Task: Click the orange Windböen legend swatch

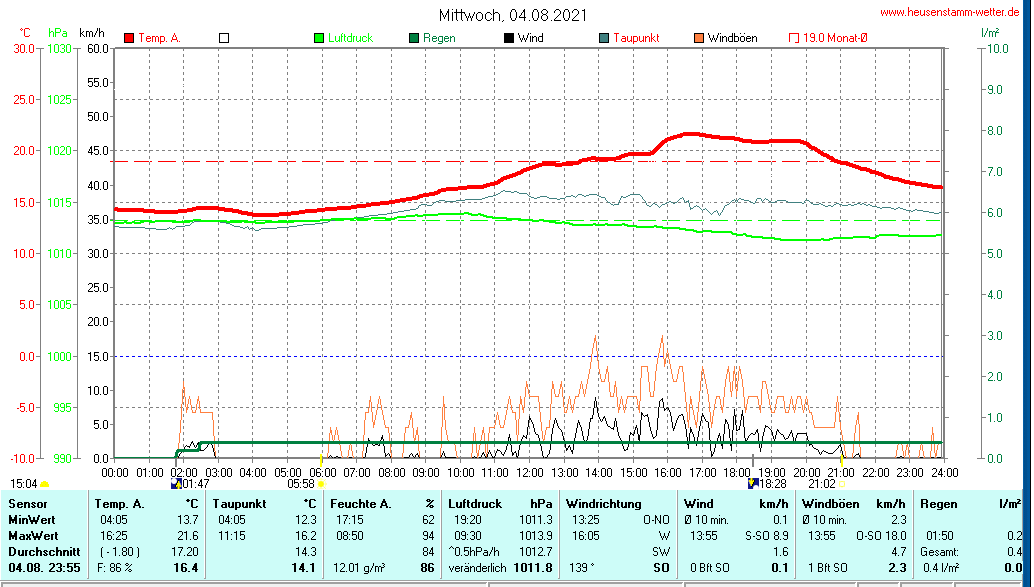Action: (x=699, y=38)
